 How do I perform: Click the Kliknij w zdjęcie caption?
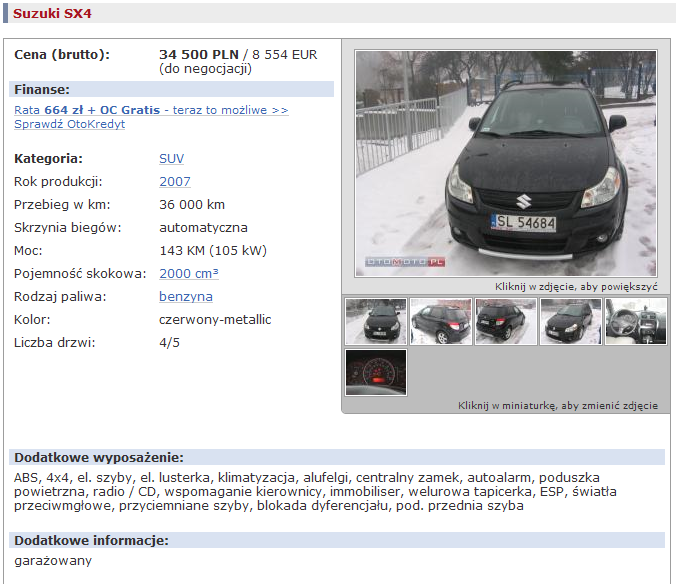(x=576, y=287)
